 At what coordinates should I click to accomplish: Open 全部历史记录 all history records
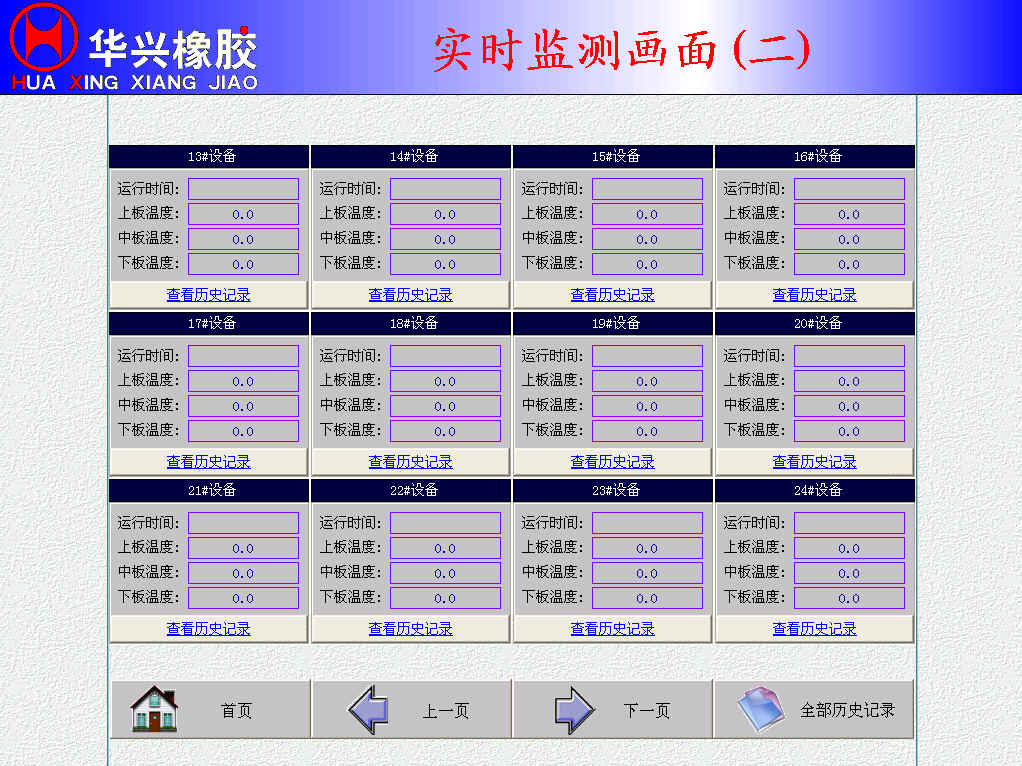coord(815,709)
